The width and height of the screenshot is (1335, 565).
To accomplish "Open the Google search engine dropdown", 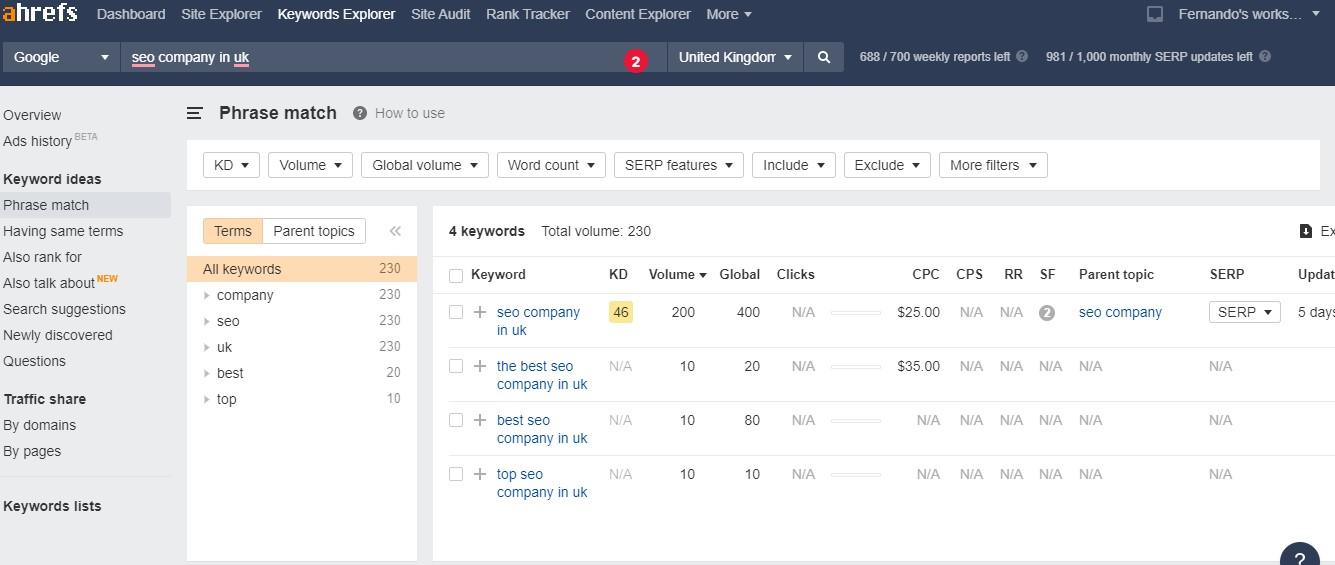I will click(x=60, y=57).
